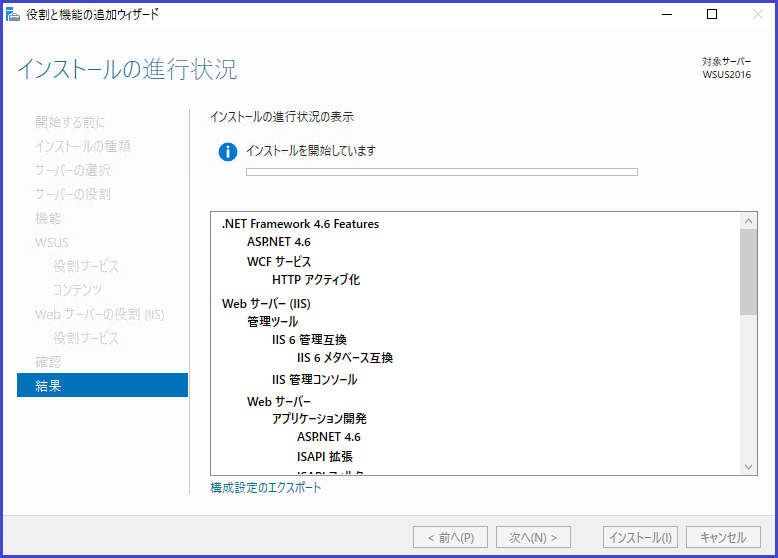The image size is (778, 558).
Task: Click the Web サーバー (IIS) entry
Action: [x=266, y=304]
